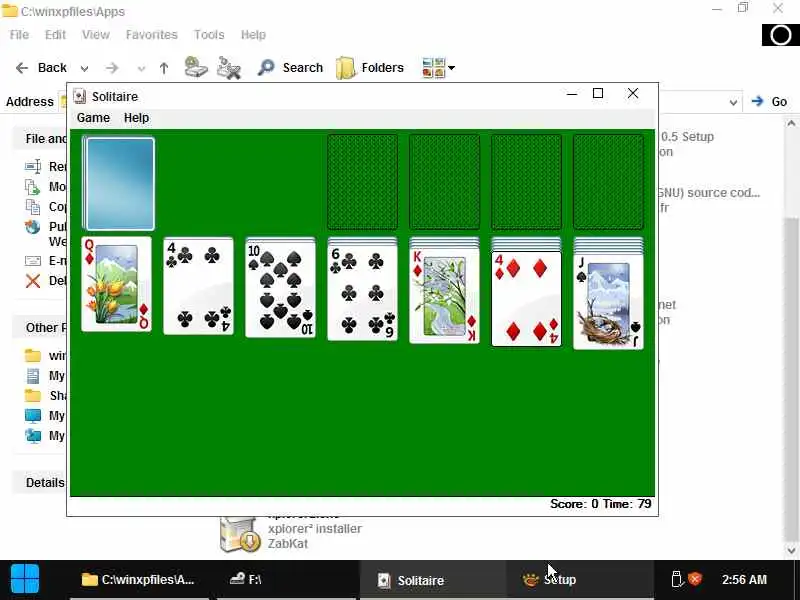800x600 pixels.
Task: Expand the Back button history dropdown
Action: 85,68
